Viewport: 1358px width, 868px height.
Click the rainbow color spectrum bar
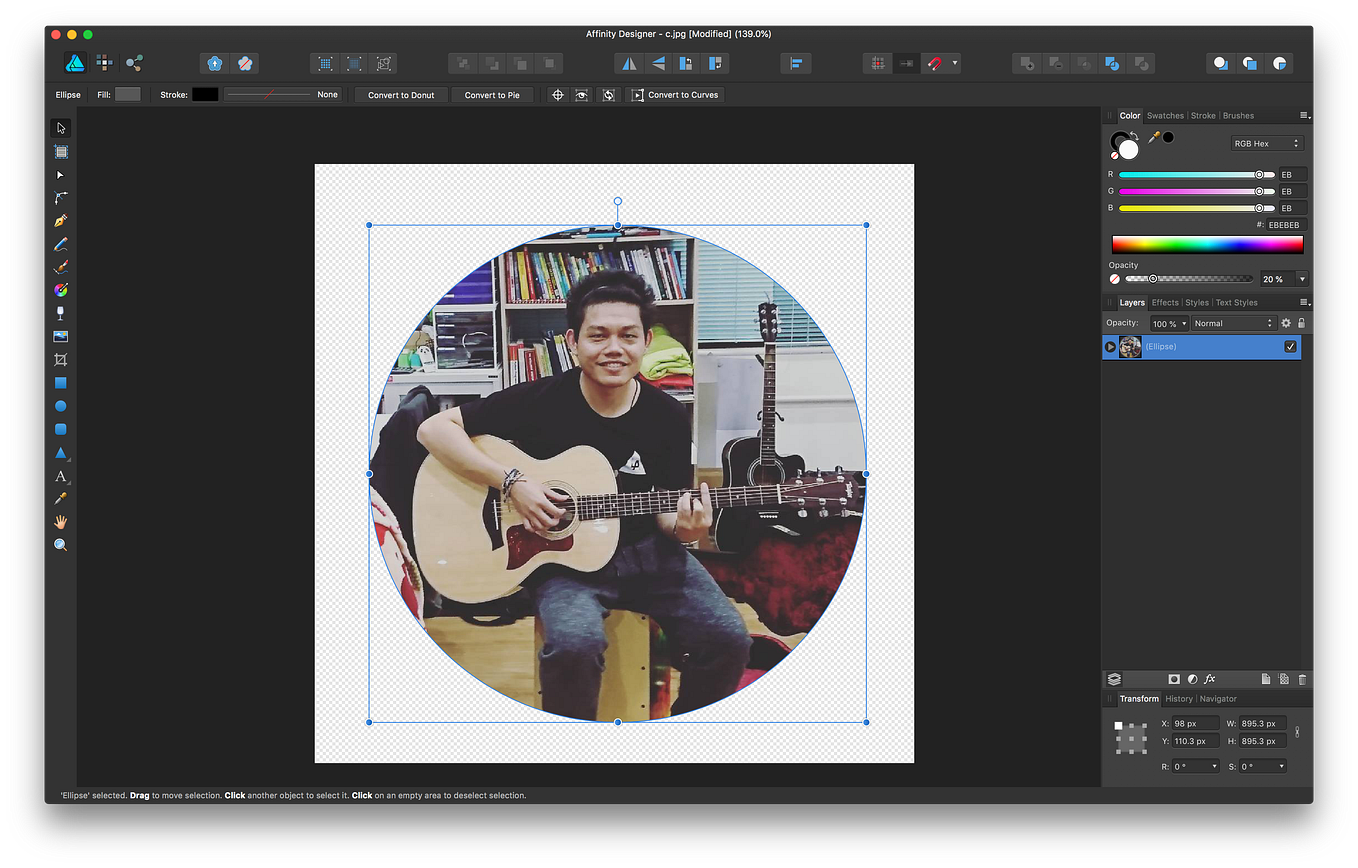[x=1208, y=244]
